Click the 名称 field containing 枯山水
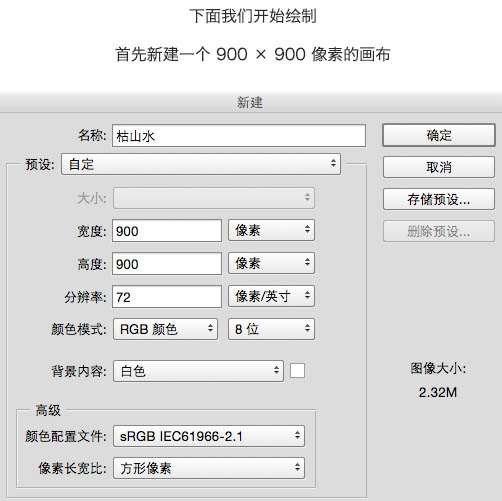Screen dimensions: 502x501 (239, 136)
